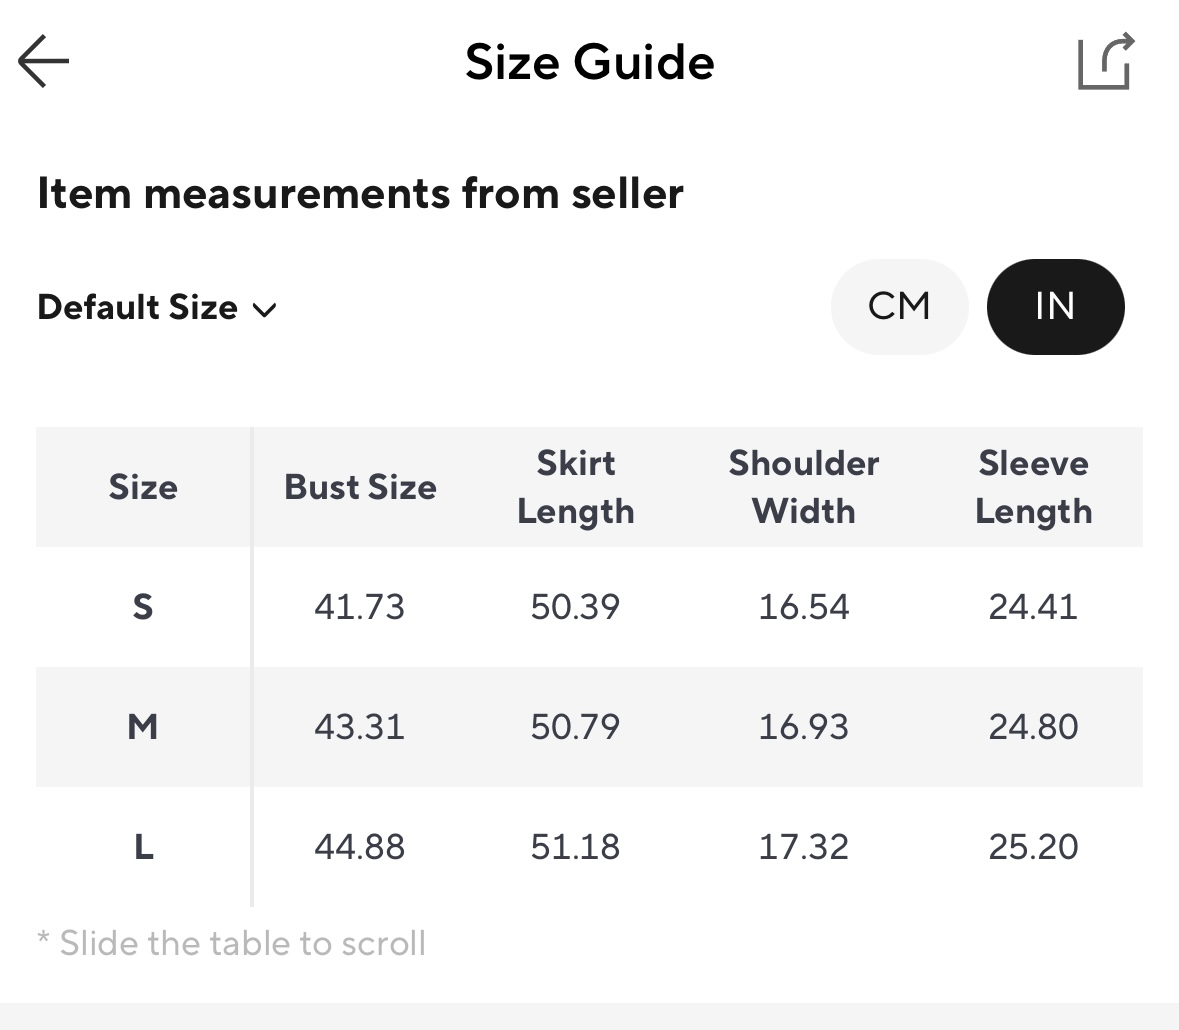1179x1030 pixels.
Task: Tap the share icon
Action: click(1105, 62)
